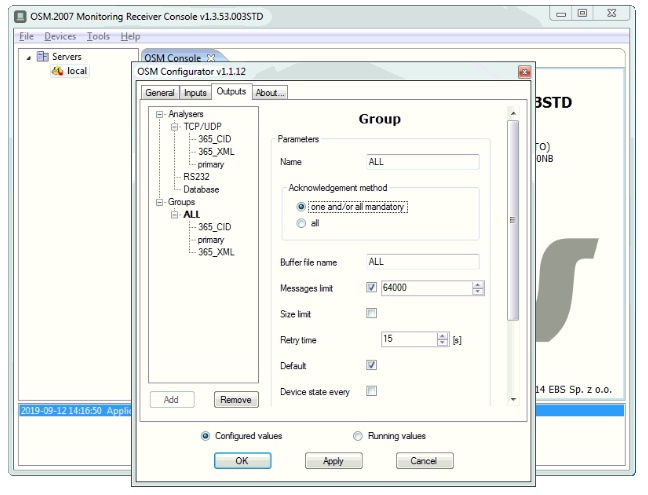Open the General tab

(x=160, y=93)
